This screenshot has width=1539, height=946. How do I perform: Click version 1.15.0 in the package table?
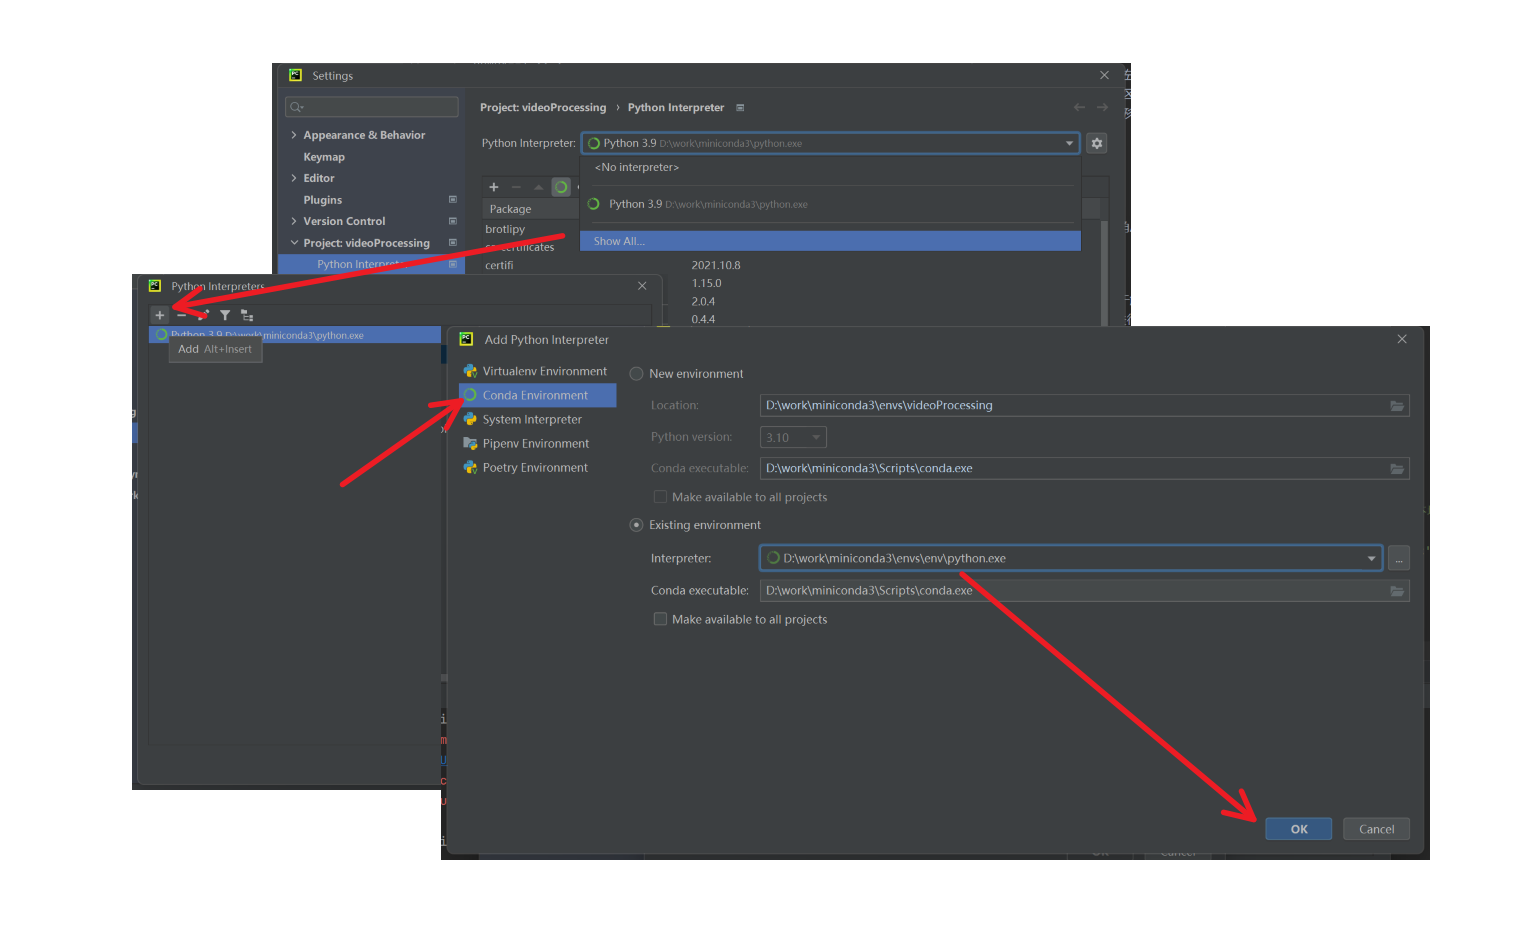pos(706,283)
